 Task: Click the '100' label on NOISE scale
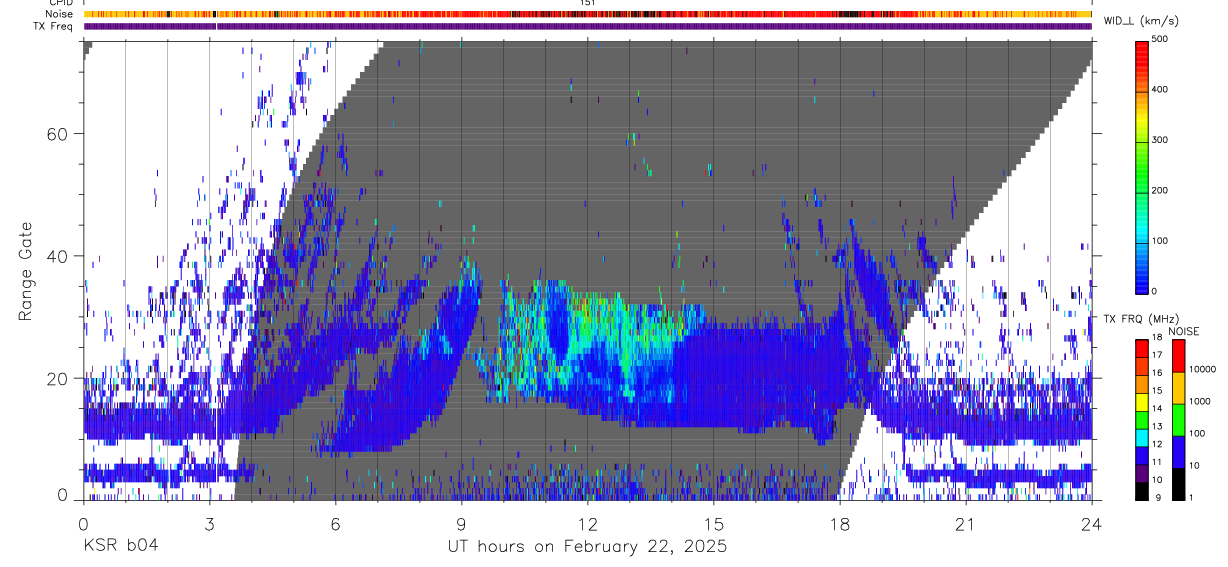(1198, 433)
